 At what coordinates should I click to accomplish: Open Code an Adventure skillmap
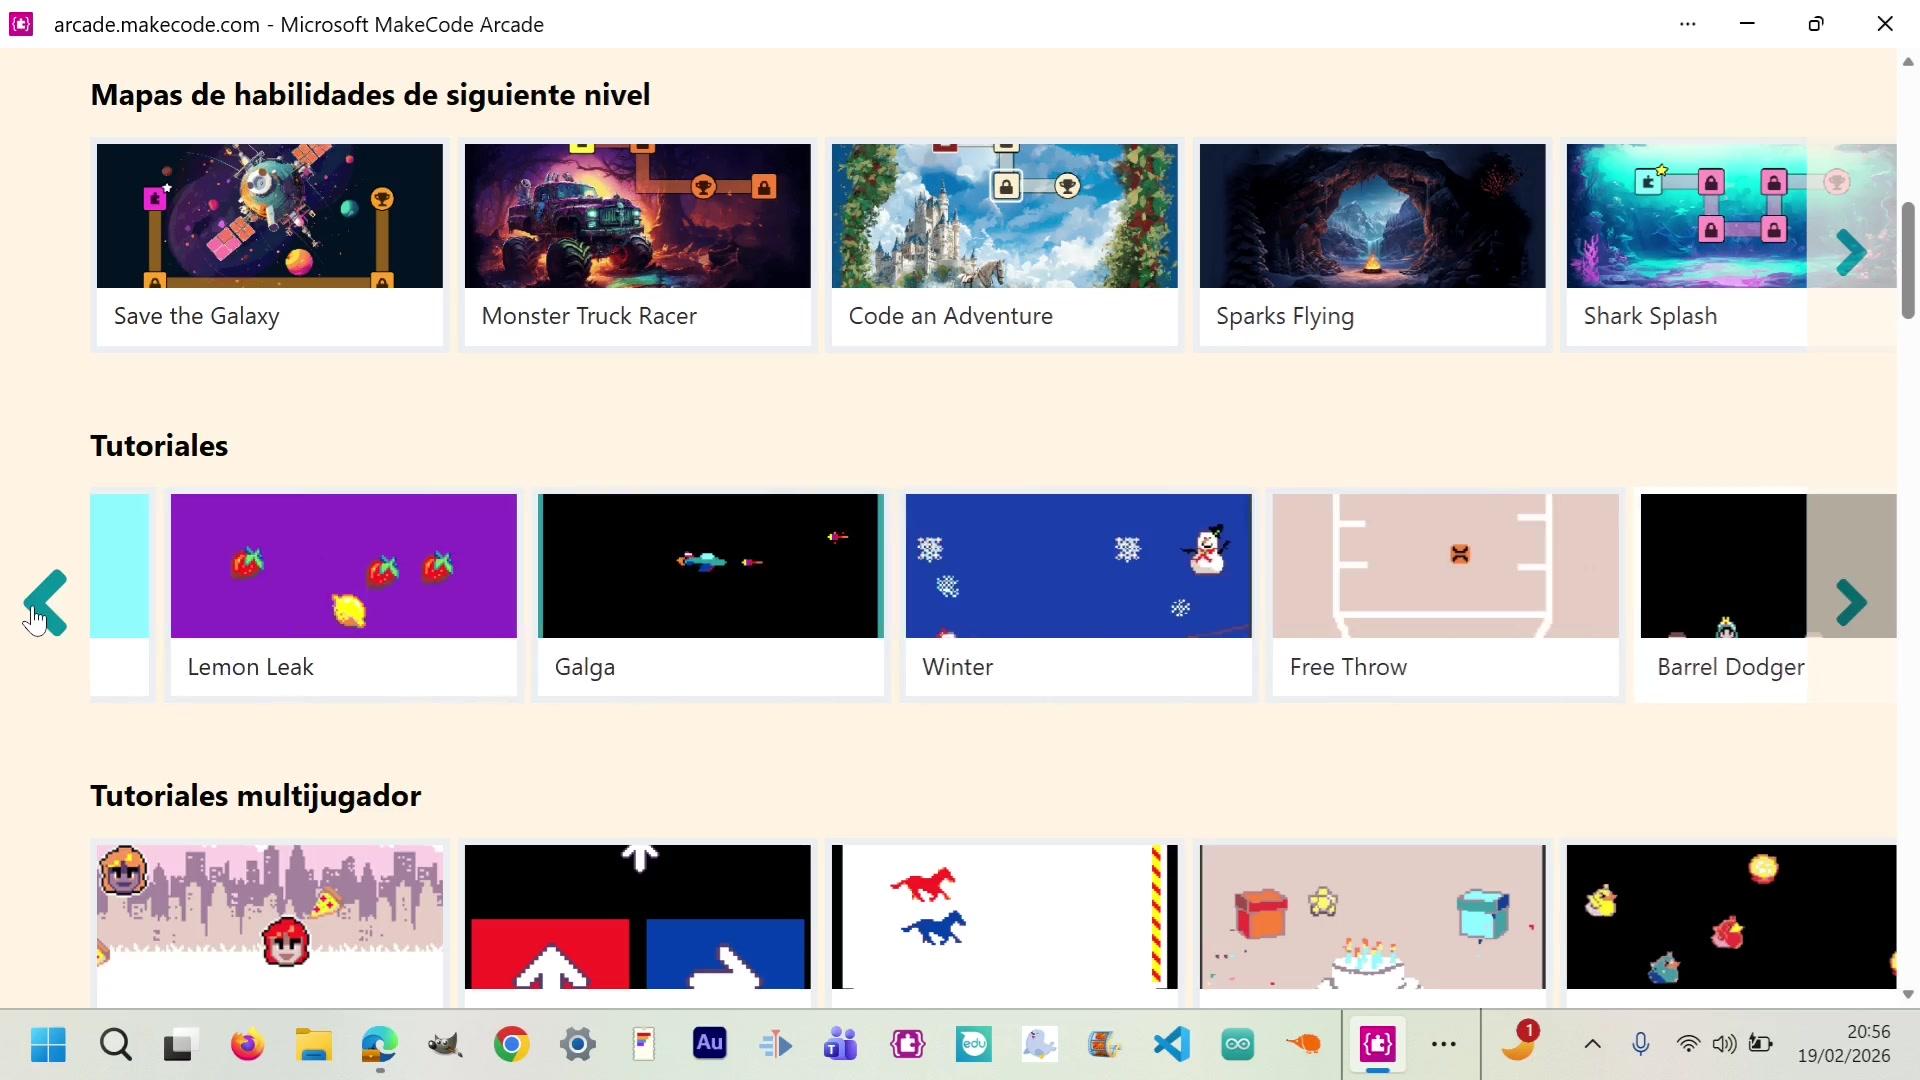[1004, 244]
